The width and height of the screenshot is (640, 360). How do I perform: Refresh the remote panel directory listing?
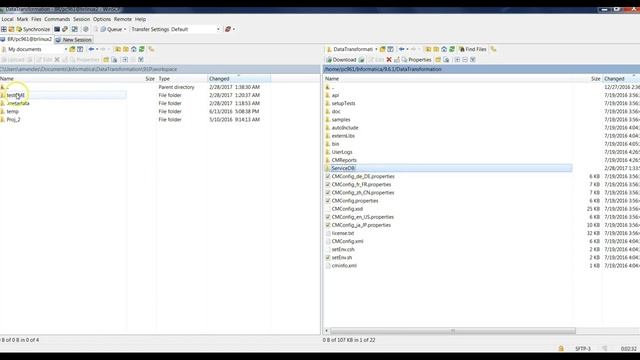452,49
